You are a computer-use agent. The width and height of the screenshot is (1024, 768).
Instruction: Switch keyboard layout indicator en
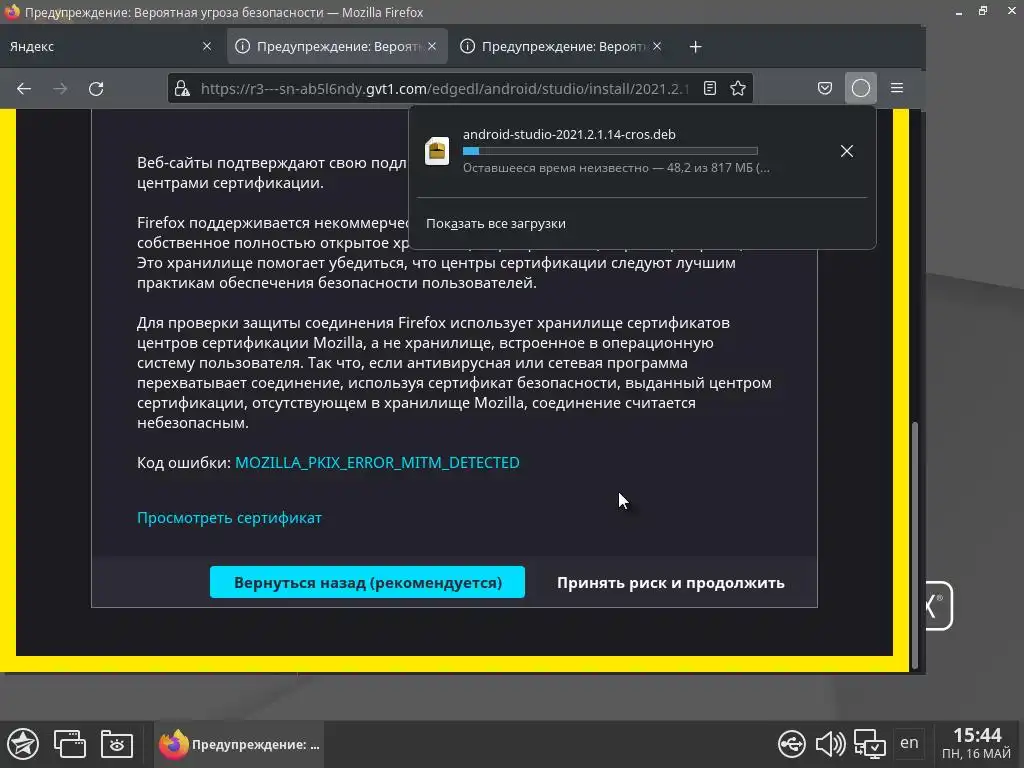click(x=909, y=743)
